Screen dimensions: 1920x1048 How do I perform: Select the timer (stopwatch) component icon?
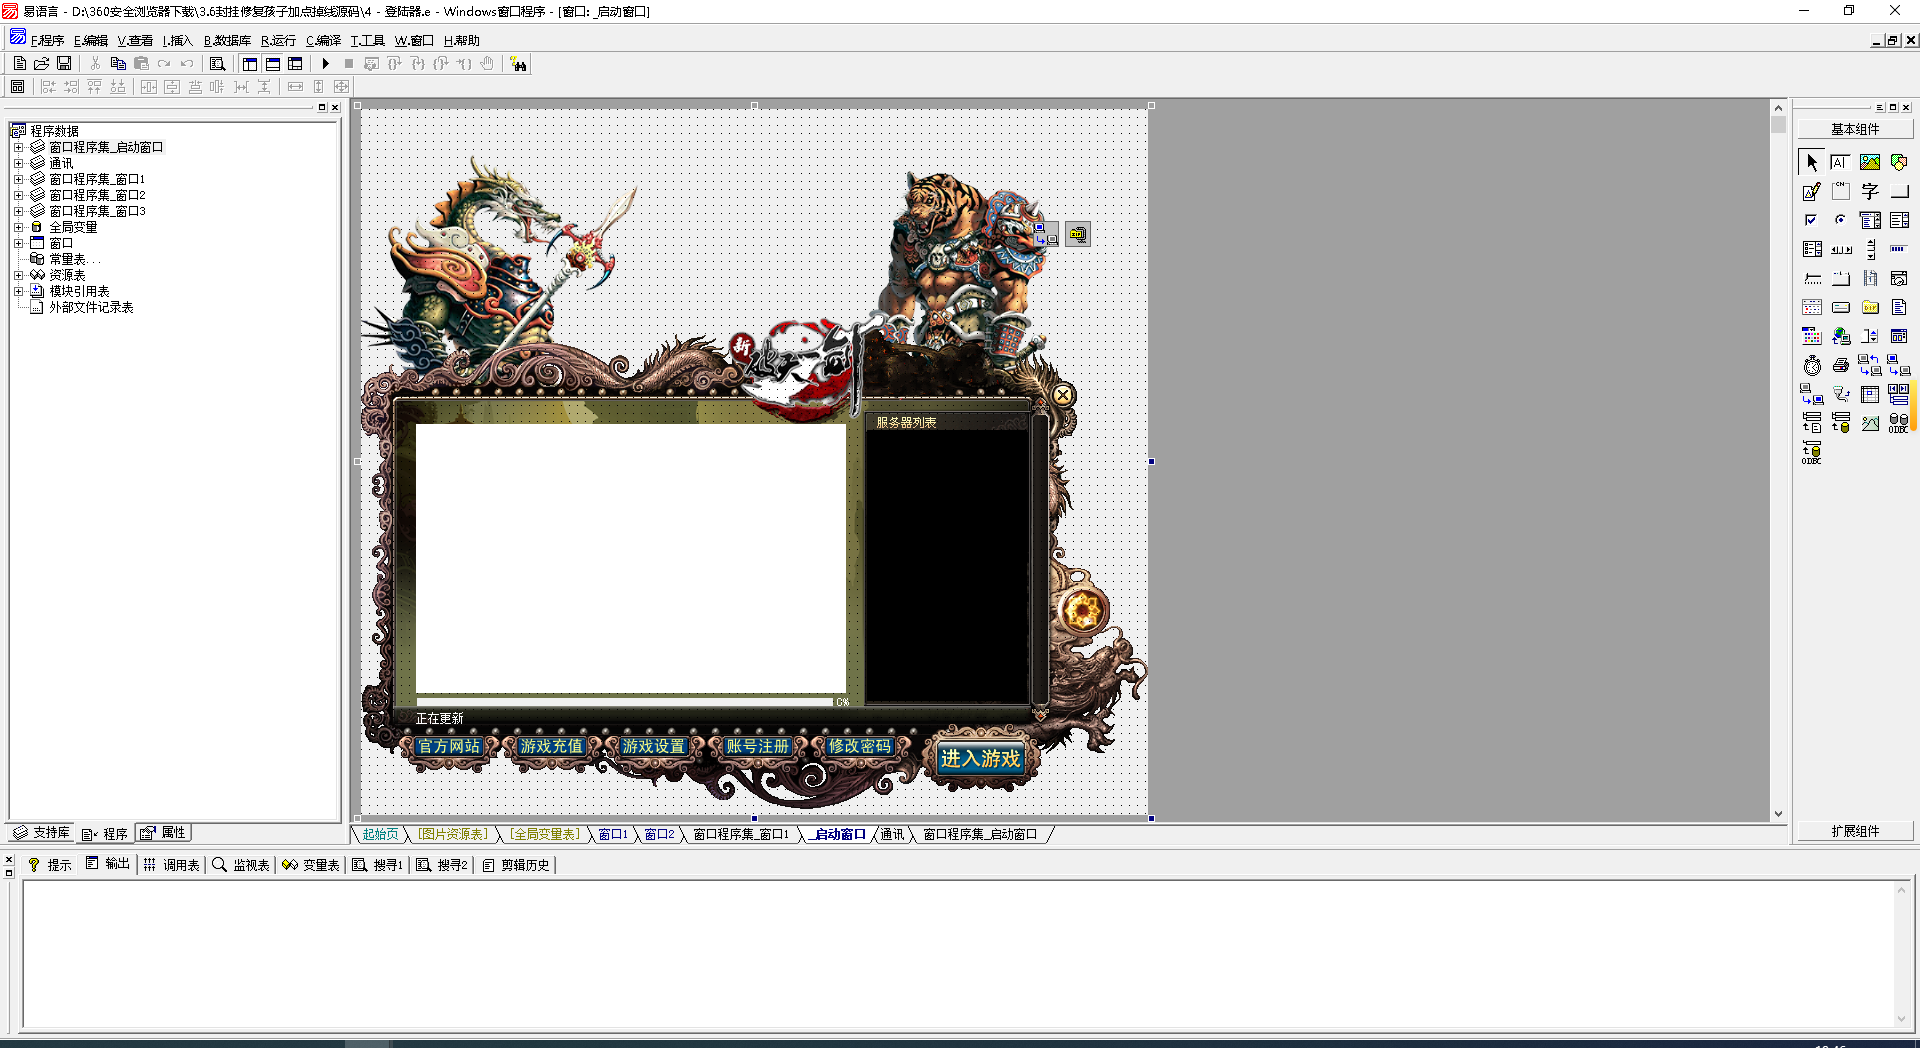1812,366
